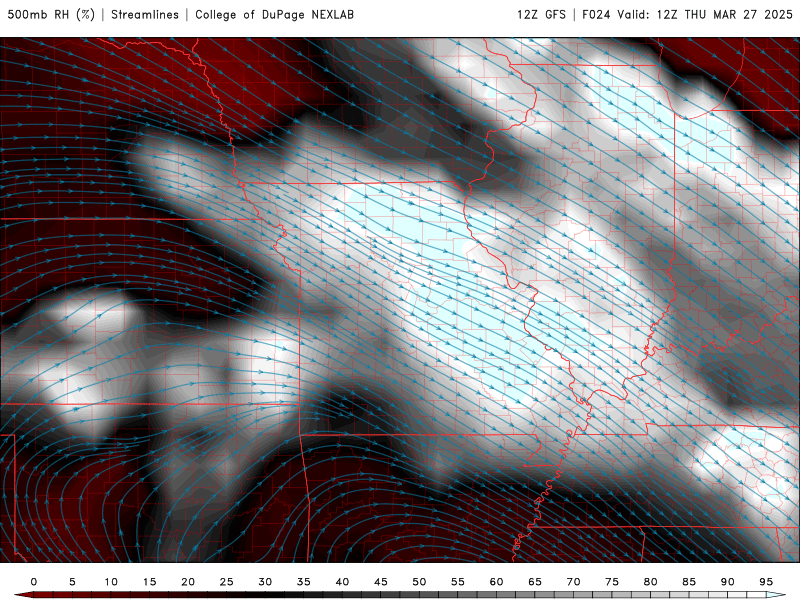Click the "45" value on the color scale
The height and width of the screenshot is (600, 800).
(381, 582)
